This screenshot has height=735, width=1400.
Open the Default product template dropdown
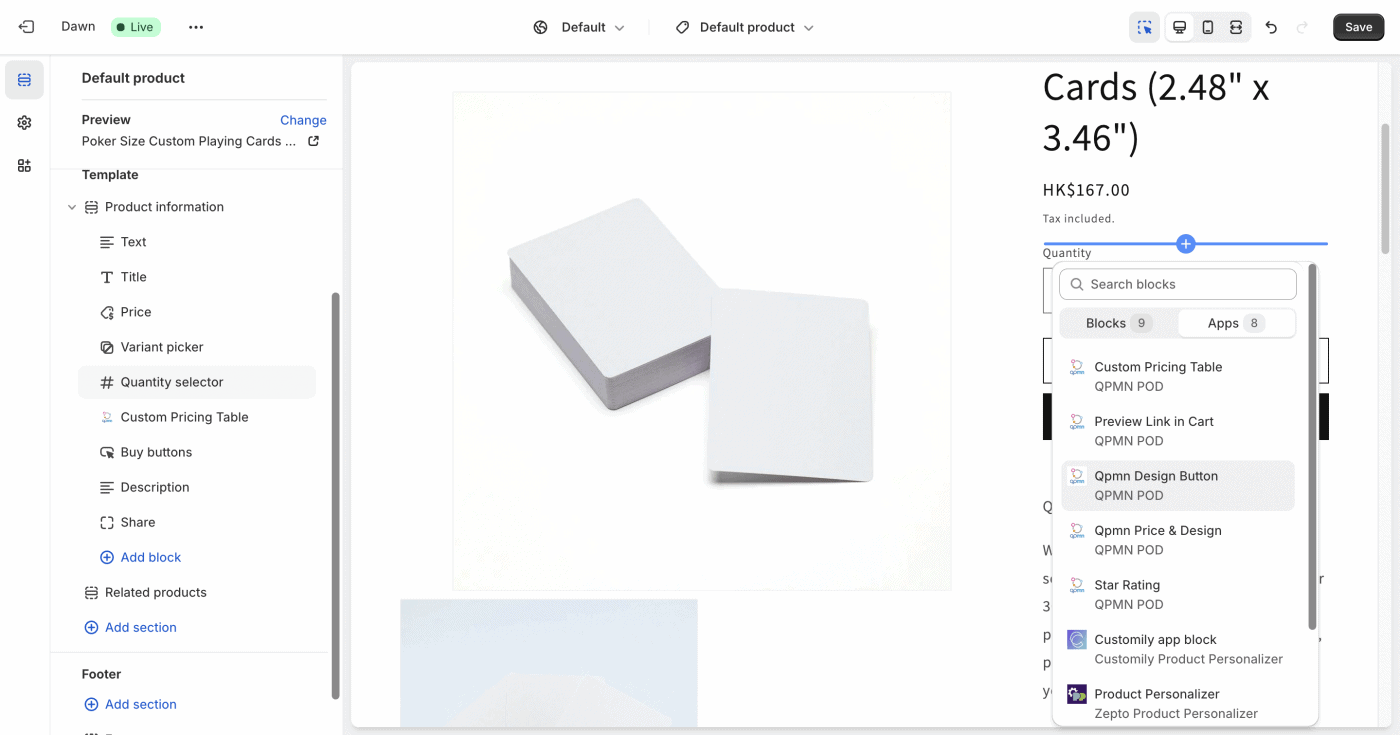point(745,27)
